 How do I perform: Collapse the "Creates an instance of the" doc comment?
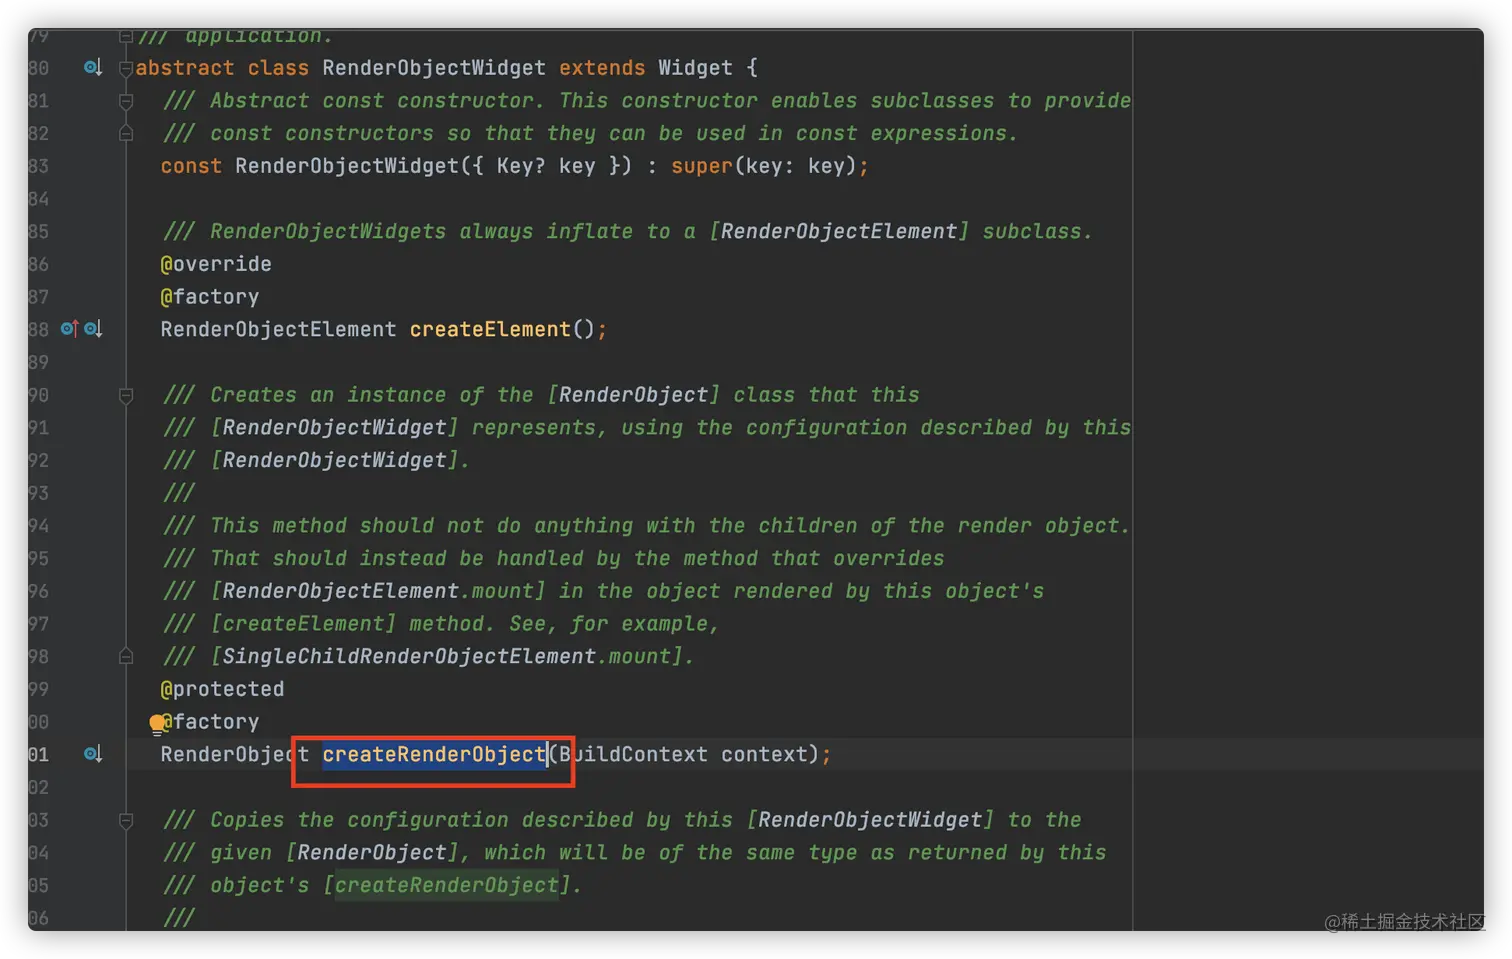click(x=126, y=396)
